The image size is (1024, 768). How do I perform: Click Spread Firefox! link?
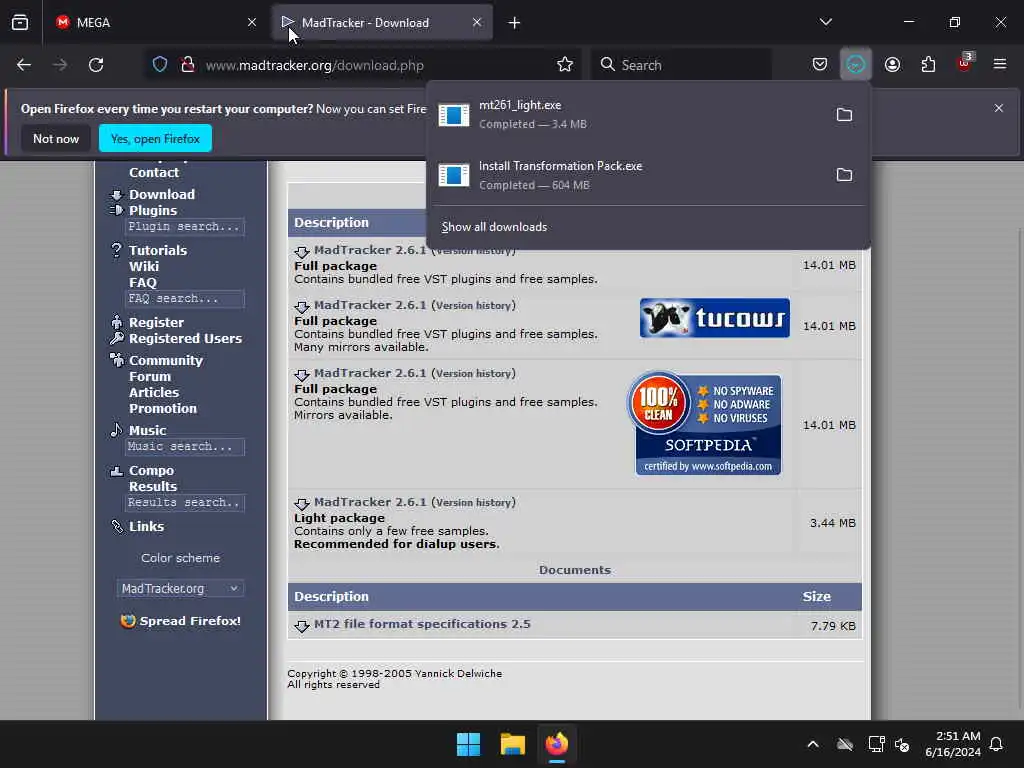click(x=190, y=621)
